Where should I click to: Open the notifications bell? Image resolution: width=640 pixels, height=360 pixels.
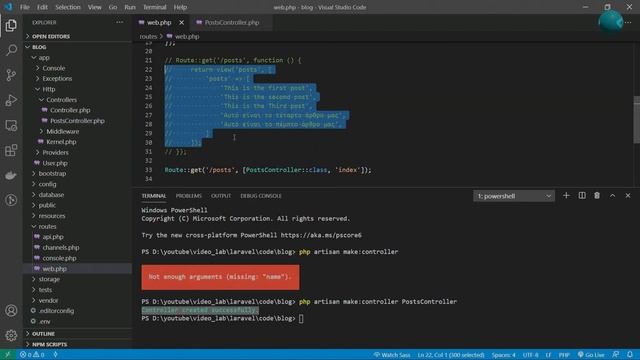[630, 355]
